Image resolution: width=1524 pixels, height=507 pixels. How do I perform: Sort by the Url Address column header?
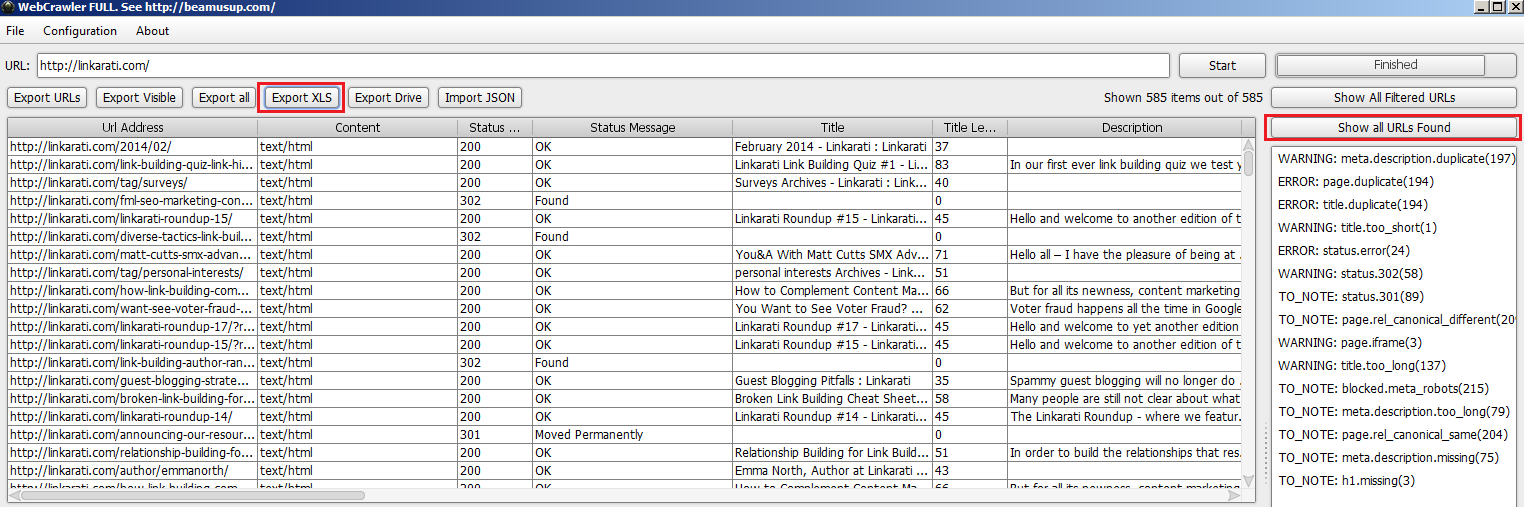[132, 128]
